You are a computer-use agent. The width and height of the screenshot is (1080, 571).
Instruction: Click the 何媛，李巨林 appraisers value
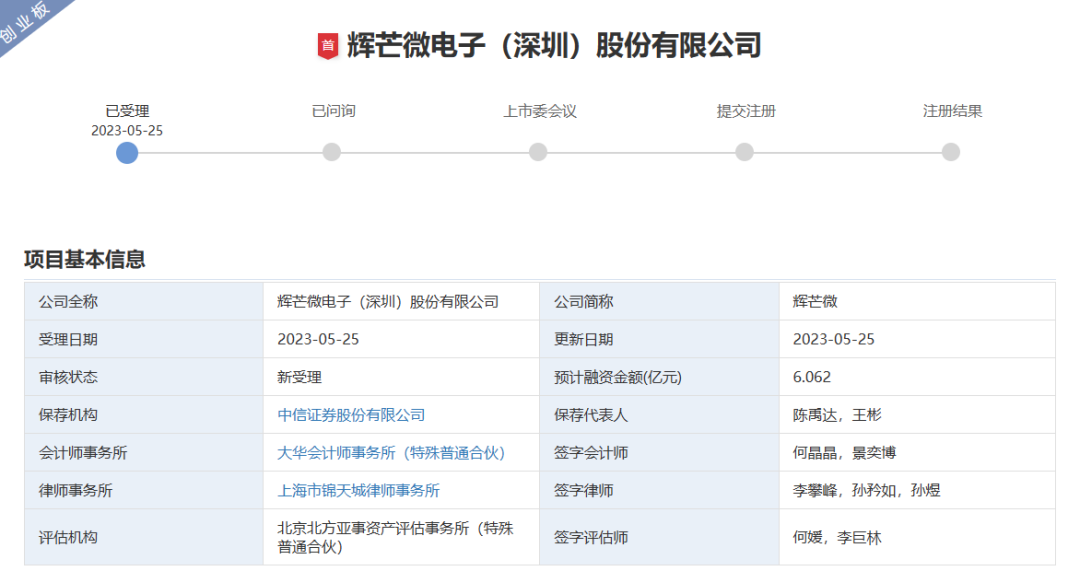tap(837, 538)
